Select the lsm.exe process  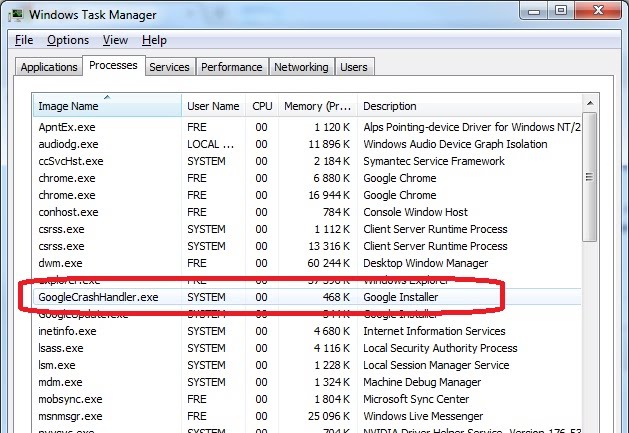(307, 365)
